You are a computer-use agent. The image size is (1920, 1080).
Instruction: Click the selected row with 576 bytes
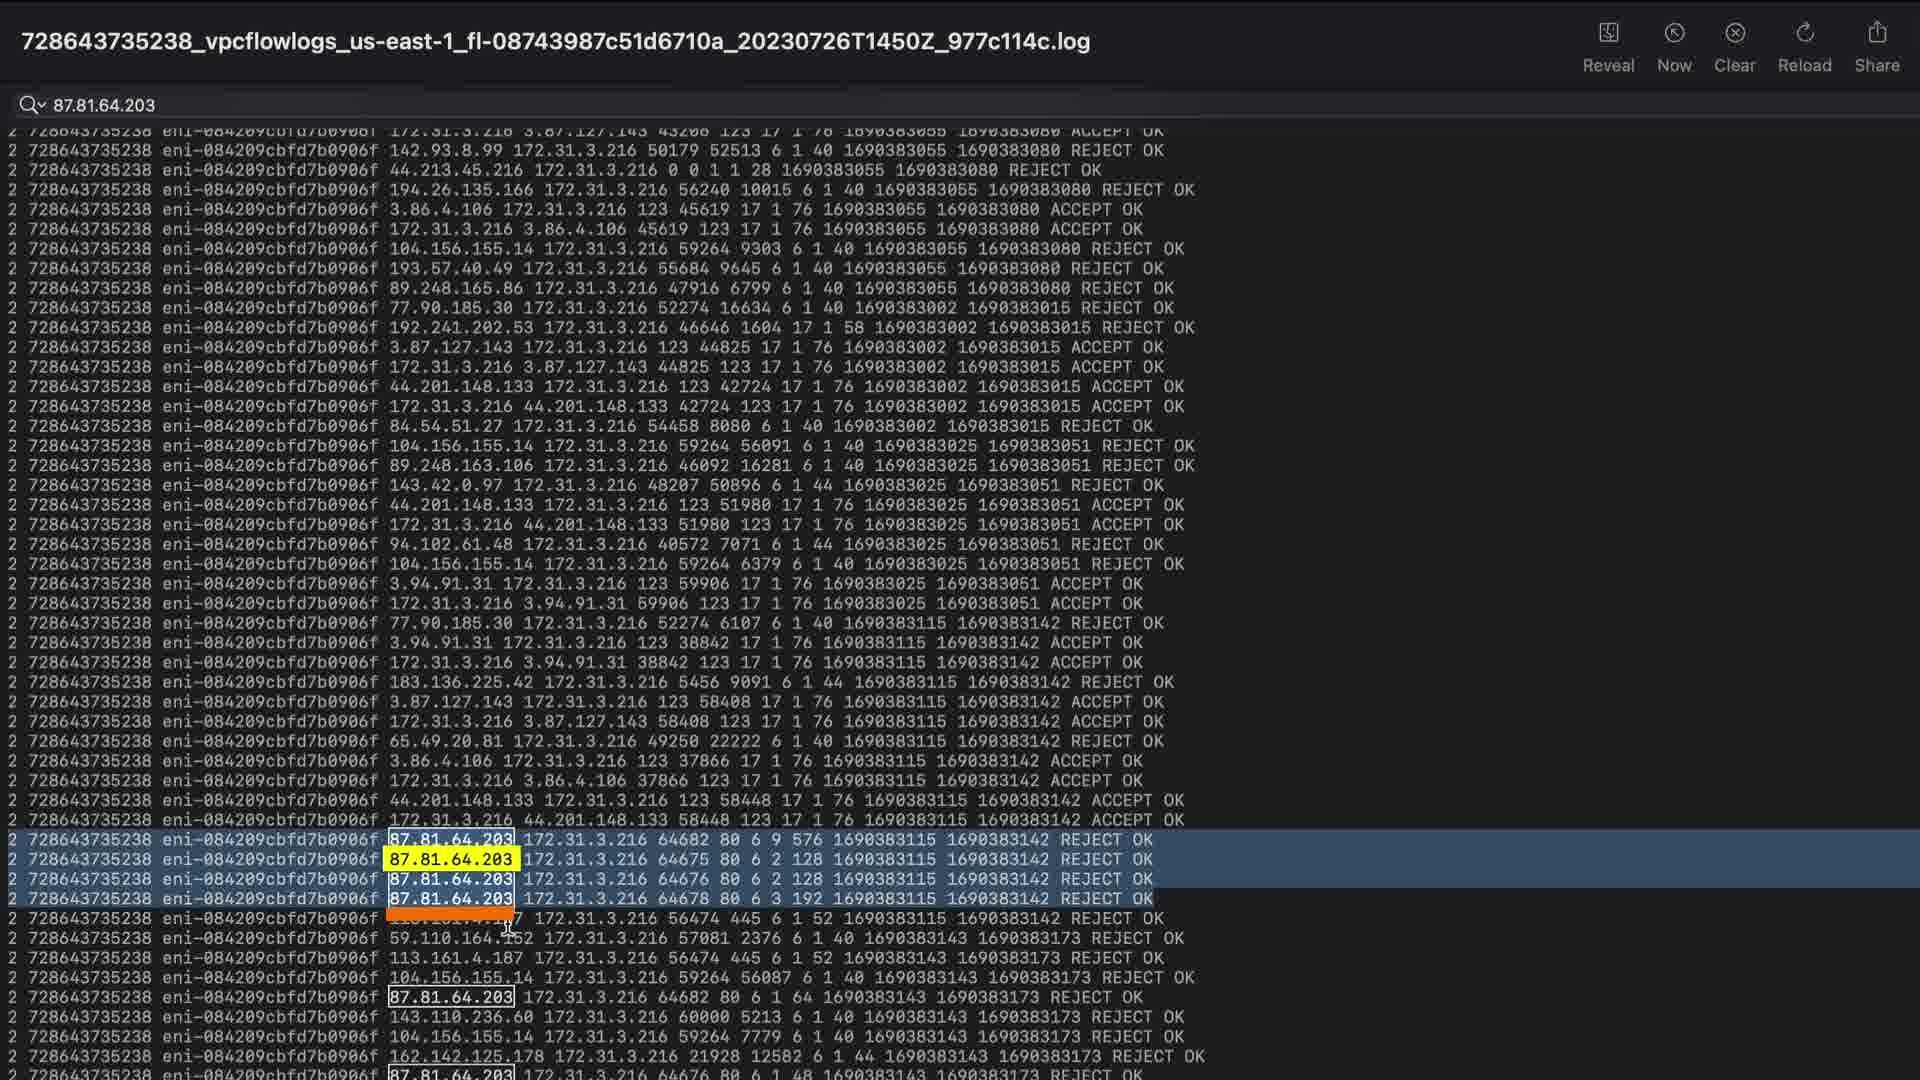coord(806,840)
